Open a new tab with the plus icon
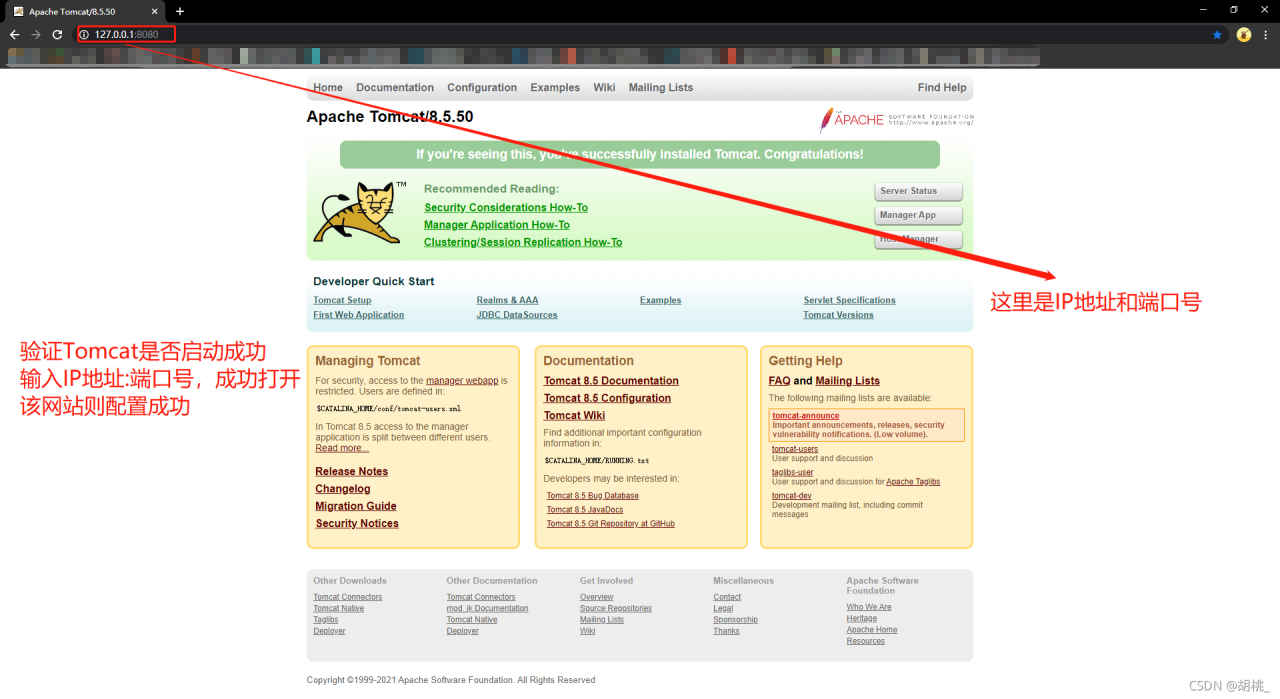1280x699 pixels. (x=180, y=11)
